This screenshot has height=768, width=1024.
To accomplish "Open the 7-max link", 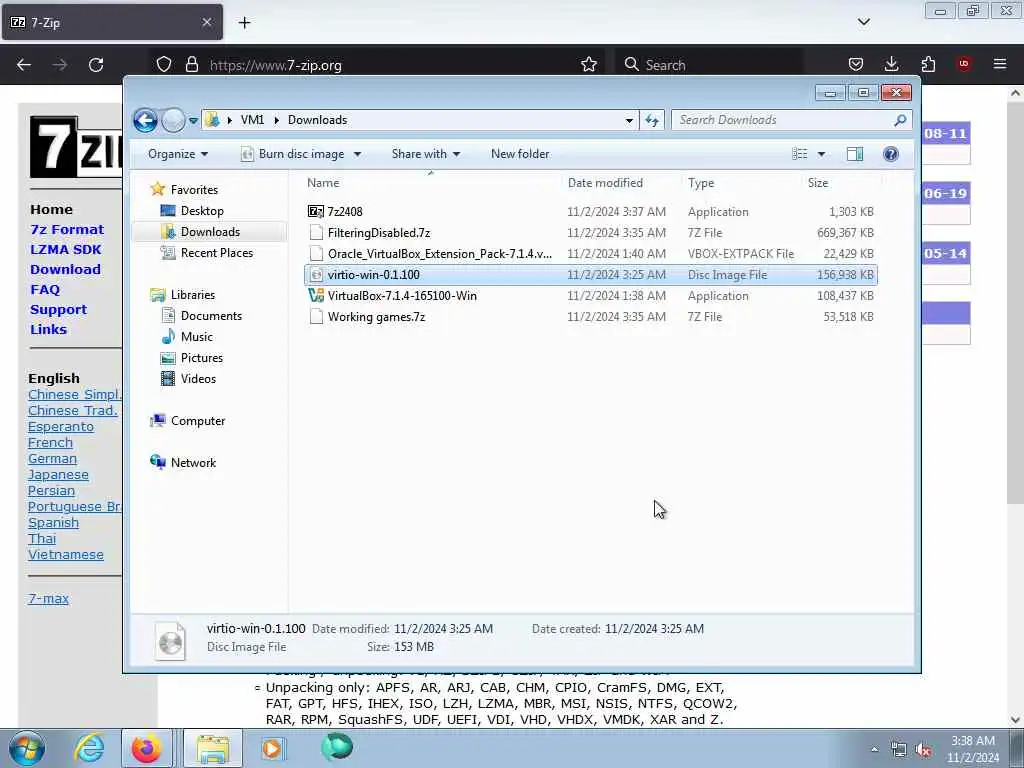I will [x=48, y=598].
